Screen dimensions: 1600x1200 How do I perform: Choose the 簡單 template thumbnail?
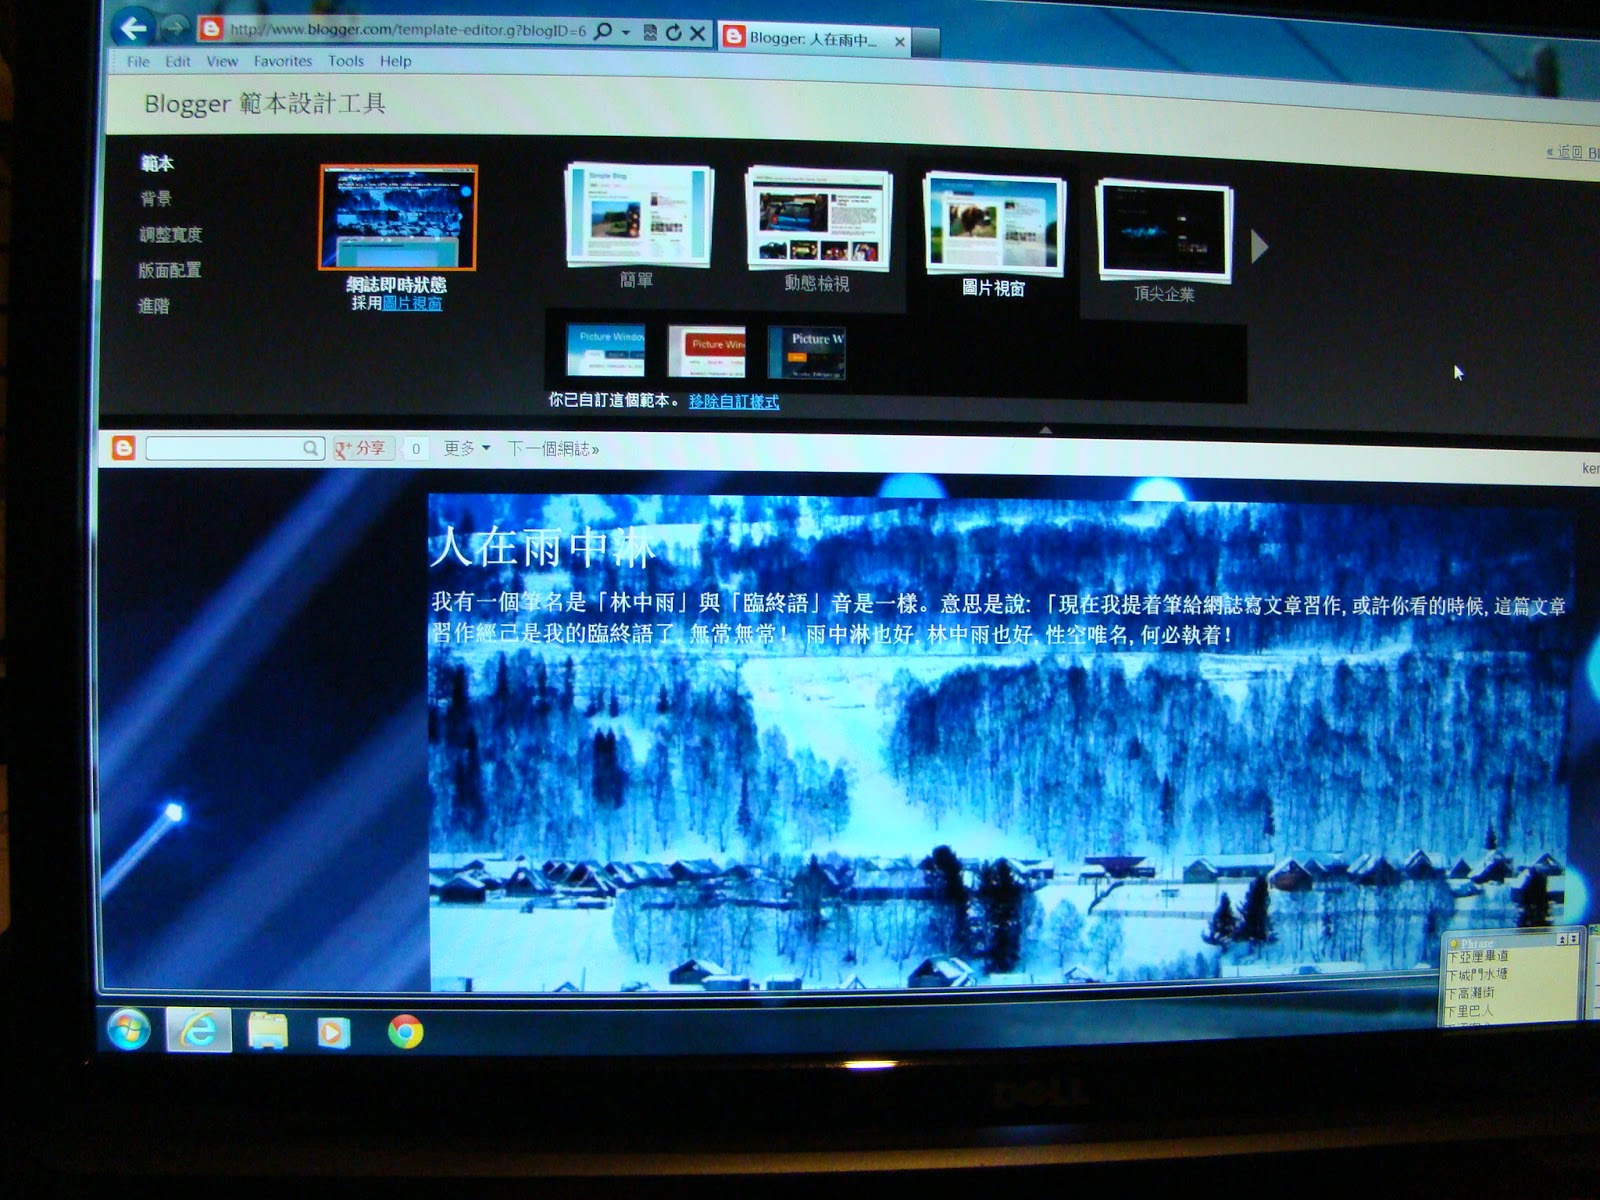tap(638, 215)
